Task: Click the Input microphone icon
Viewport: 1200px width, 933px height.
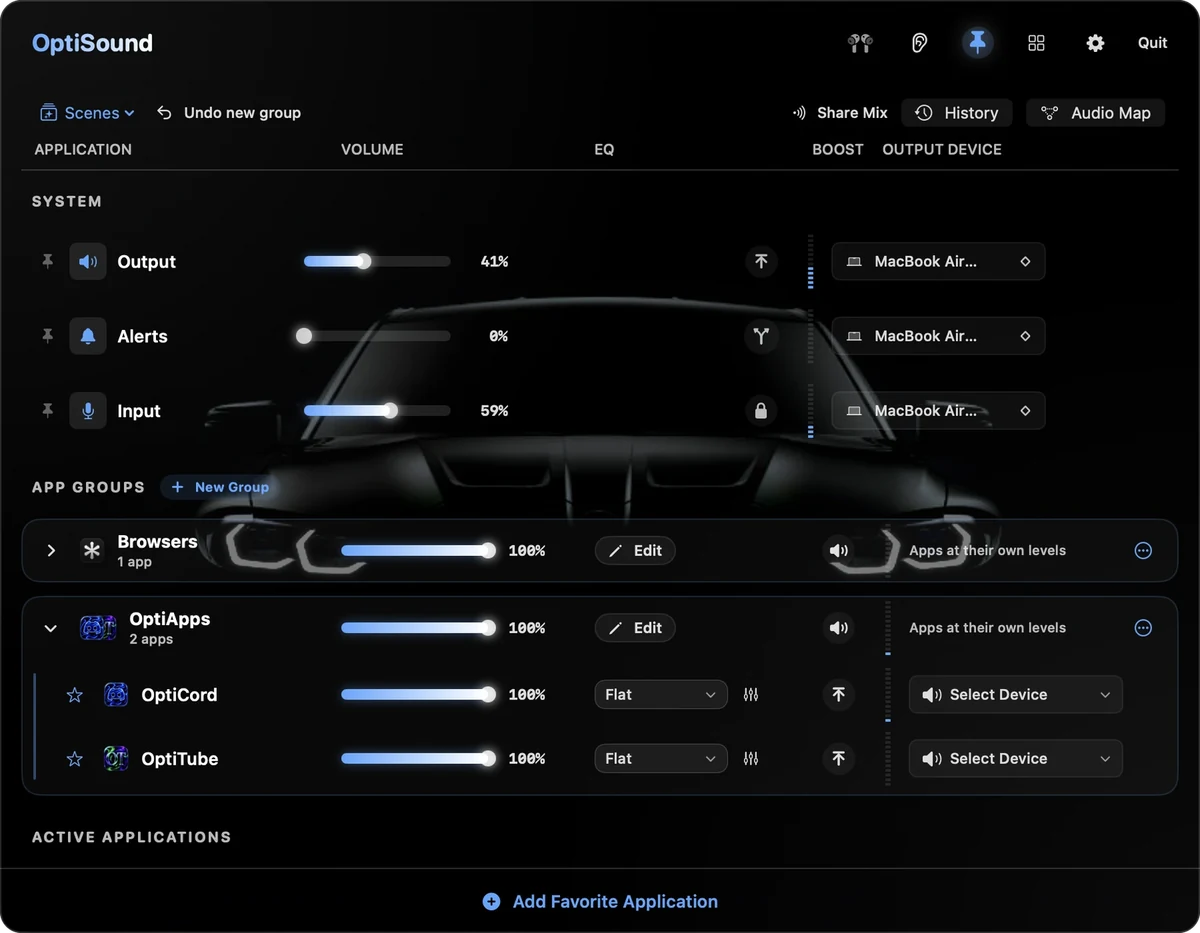Action: 88,410
